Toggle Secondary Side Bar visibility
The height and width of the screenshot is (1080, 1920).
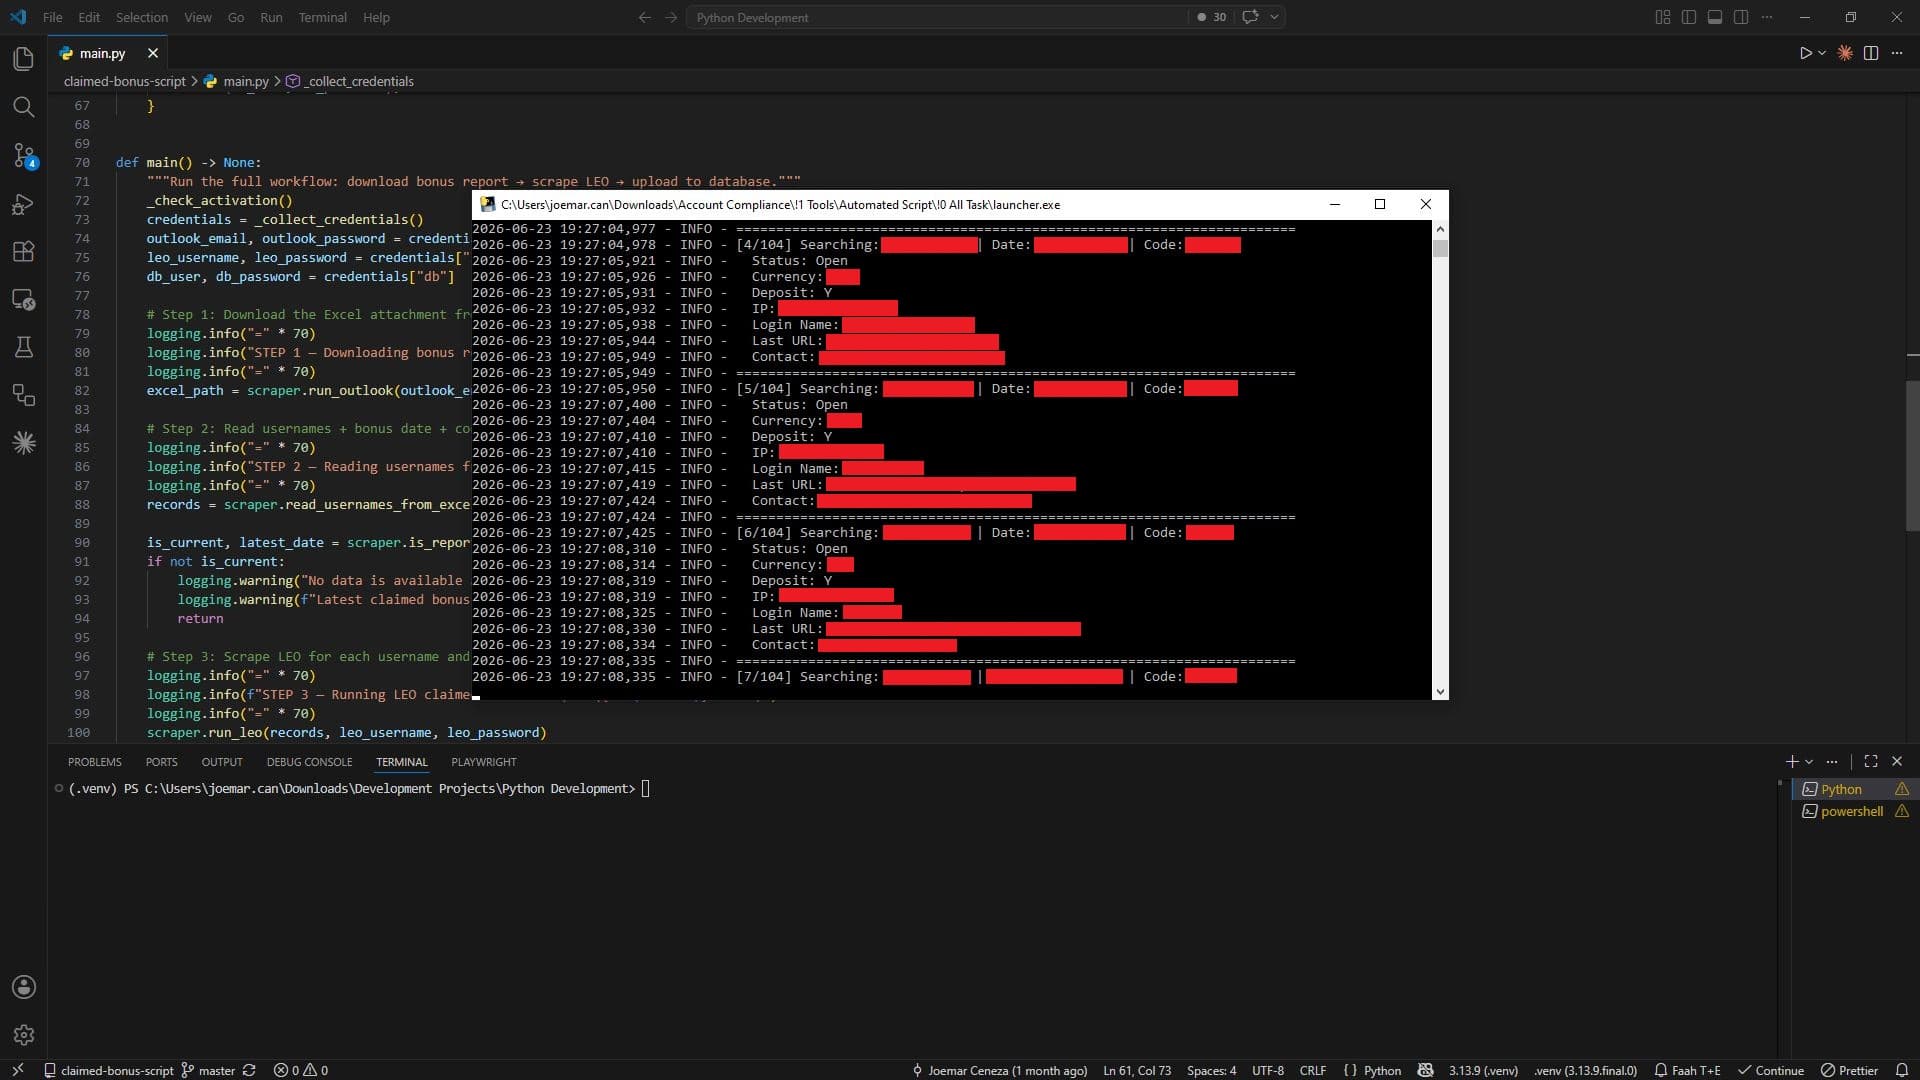click(1741, 17)
